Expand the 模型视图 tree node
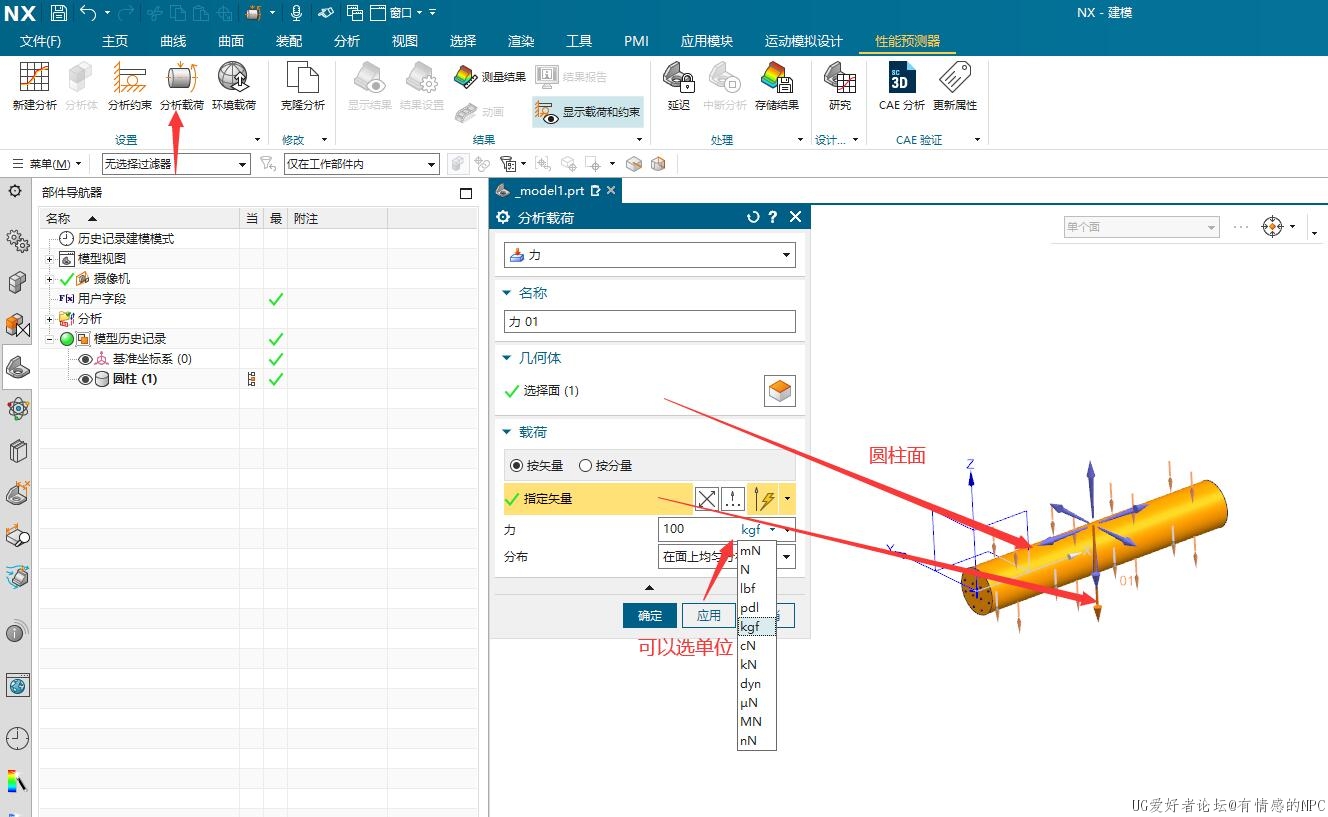1328x817 pixels. (49, 259)
